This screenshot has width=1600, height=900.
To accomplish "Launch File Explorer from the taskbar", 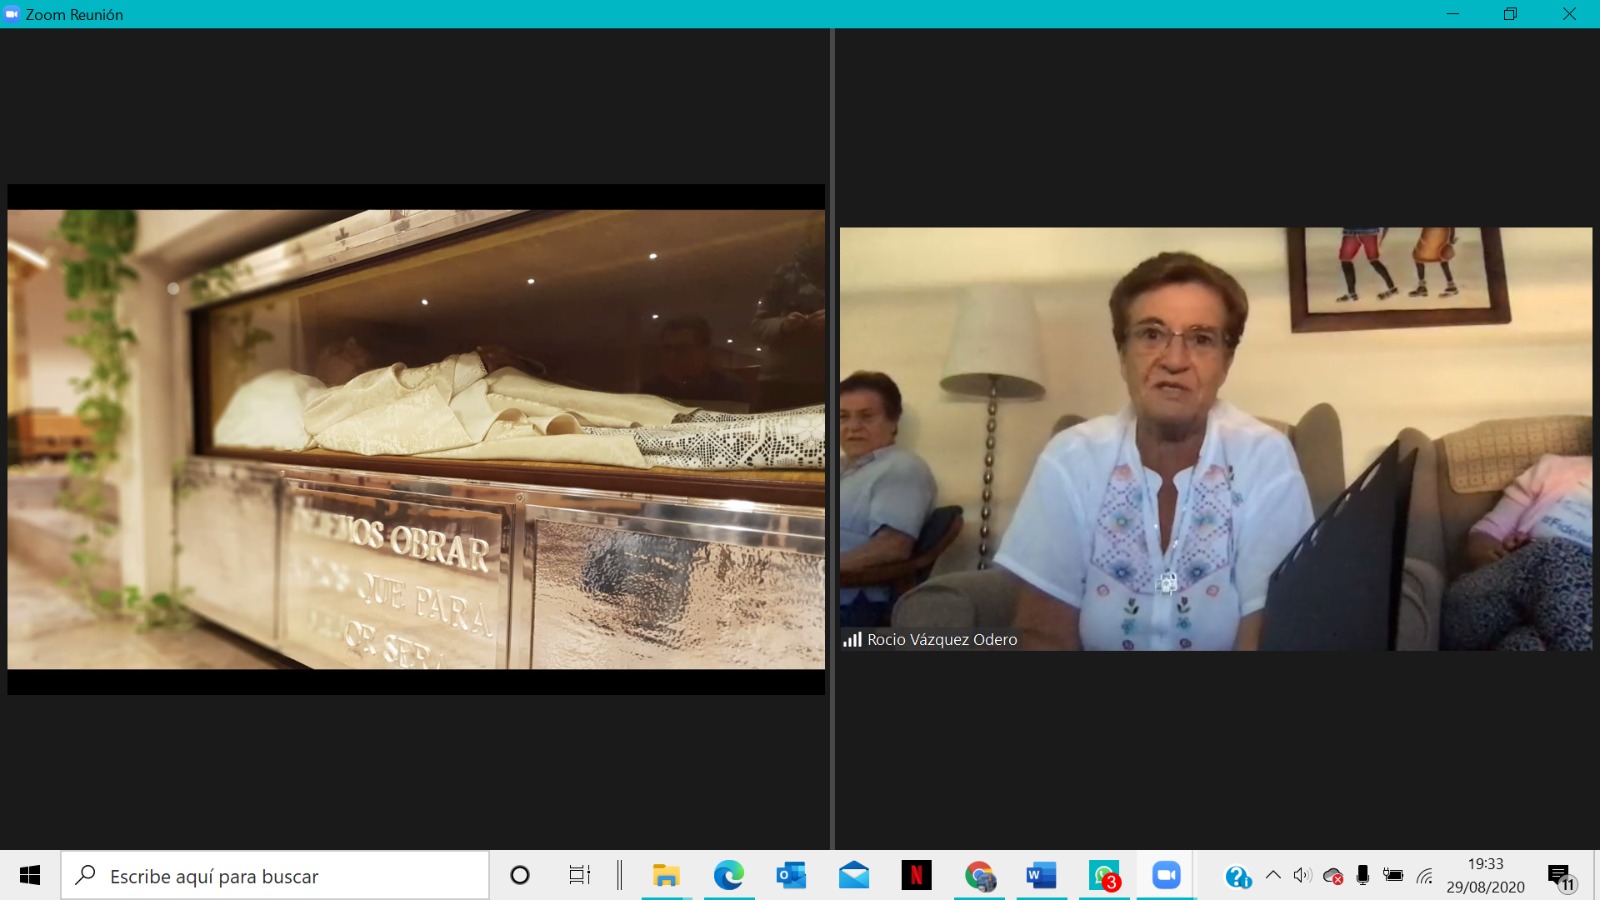I will coord(666,876).
